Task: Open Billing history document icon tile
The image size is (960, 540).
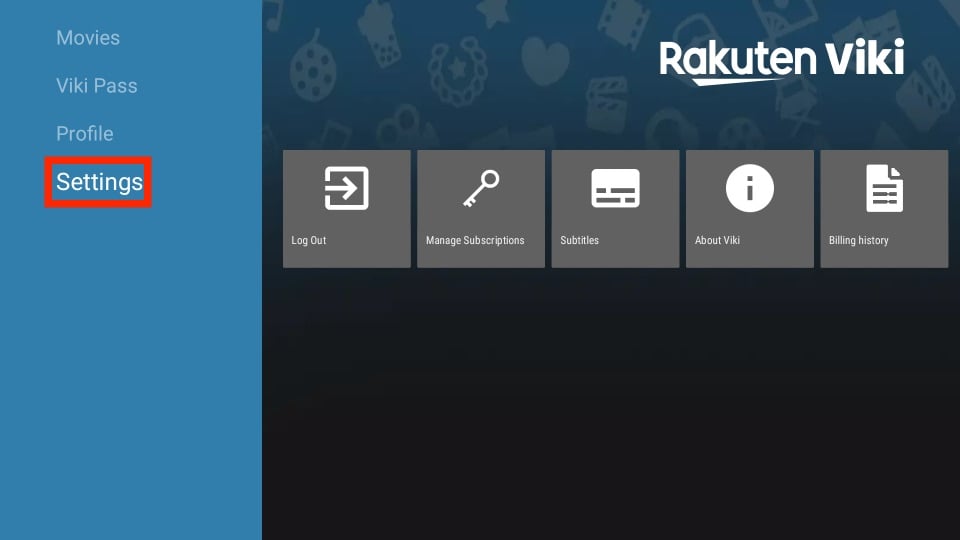Action: pos(884,209)
